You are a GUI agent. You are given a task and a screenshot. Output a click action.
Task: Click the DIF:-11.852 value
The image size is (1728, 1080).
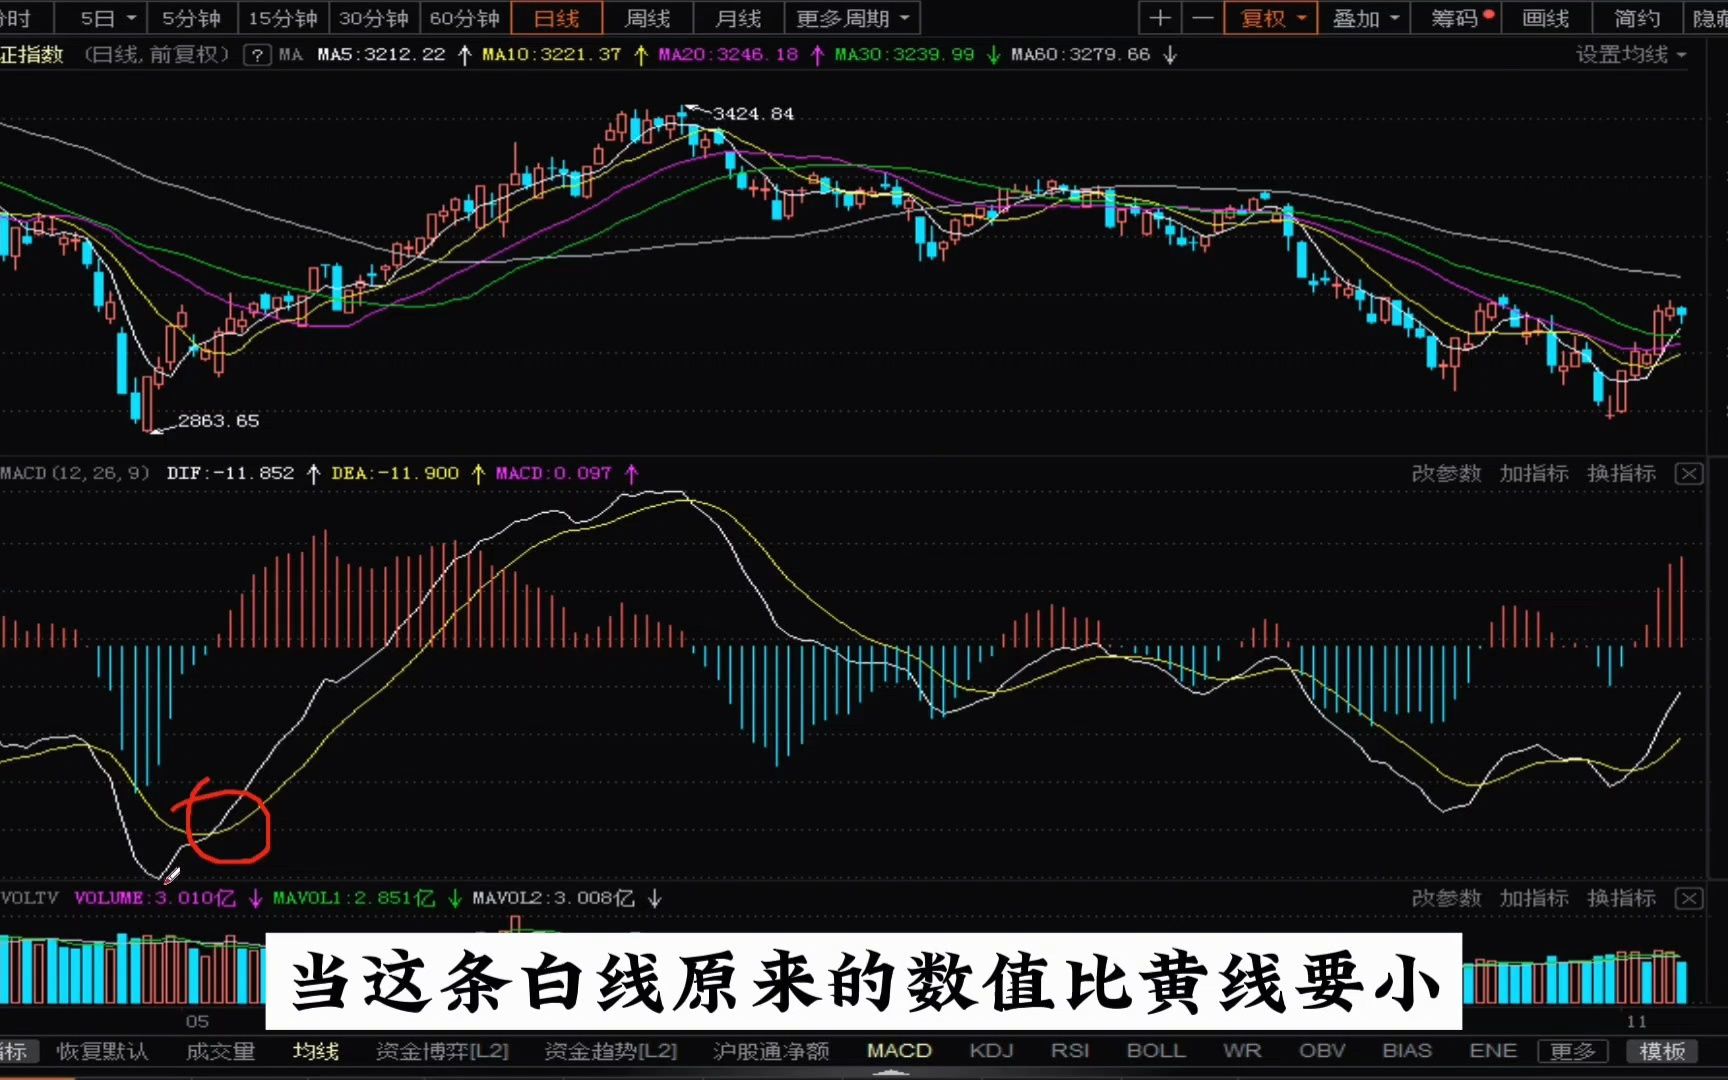[230, 473]
